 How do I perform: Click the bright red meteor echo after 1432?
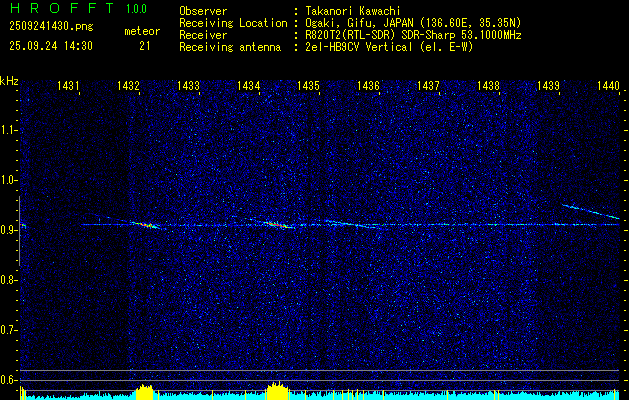[x=145, y=225]
